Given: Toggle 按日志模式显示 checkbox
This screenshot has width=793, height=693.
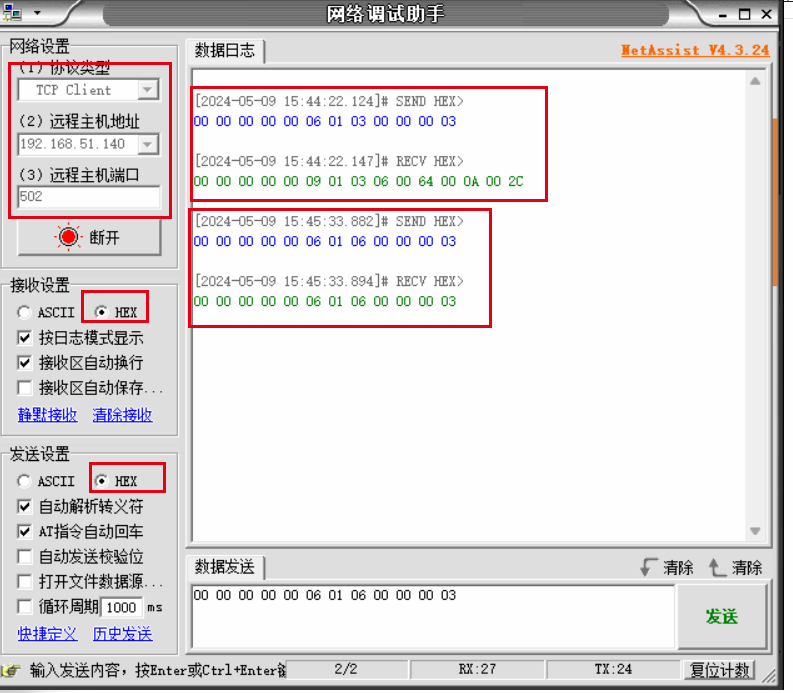Looking at the screenshot, I should pyautogui.click(x=24, y=338).
